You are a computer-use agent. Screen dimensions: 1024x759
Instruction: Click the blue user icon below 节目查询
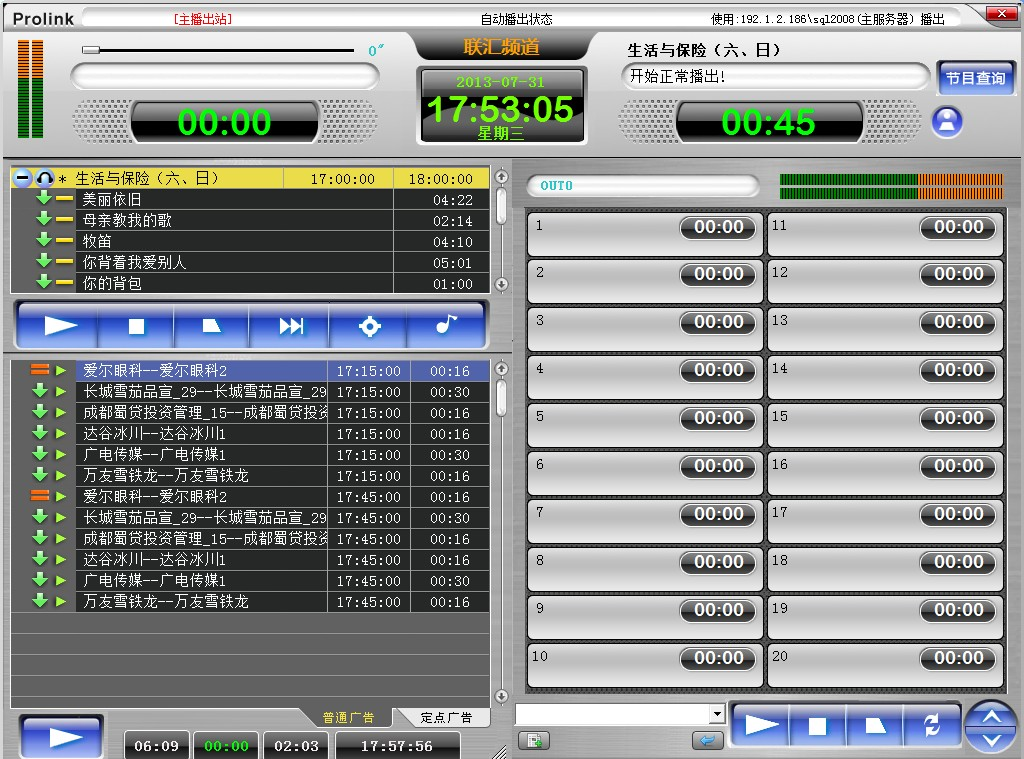(x=947, y=121)
